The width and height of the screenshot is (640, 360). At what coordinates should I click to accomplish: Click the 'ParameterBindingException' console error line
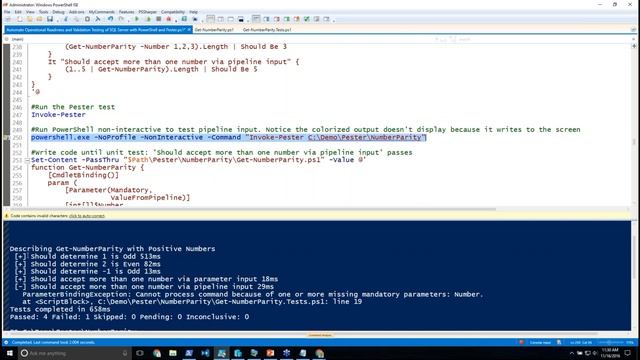pyautogui.click(x=253, y=294)
